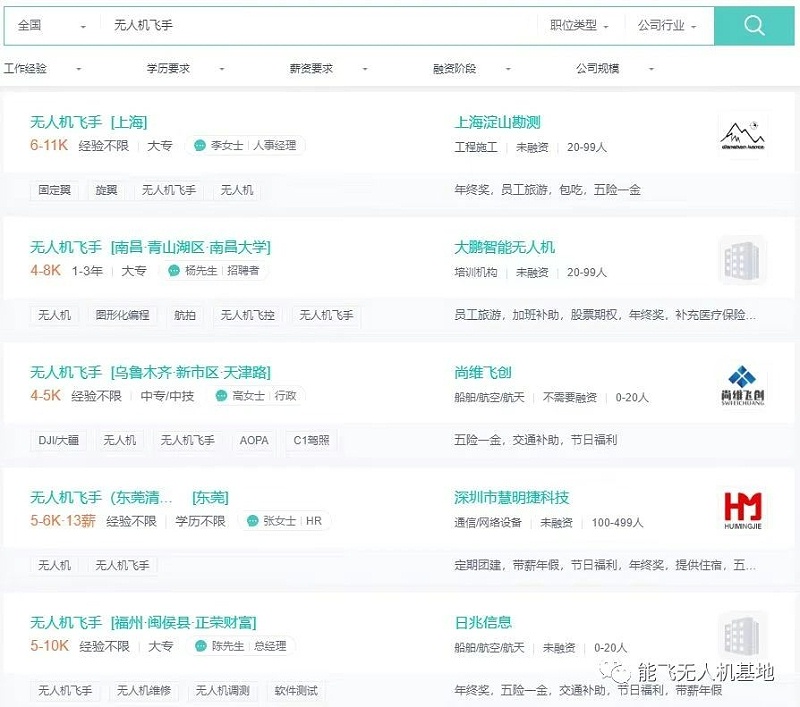Click 100-499人 company size text
The height and width of the screenshot is (707, 800).
point(617,522)
